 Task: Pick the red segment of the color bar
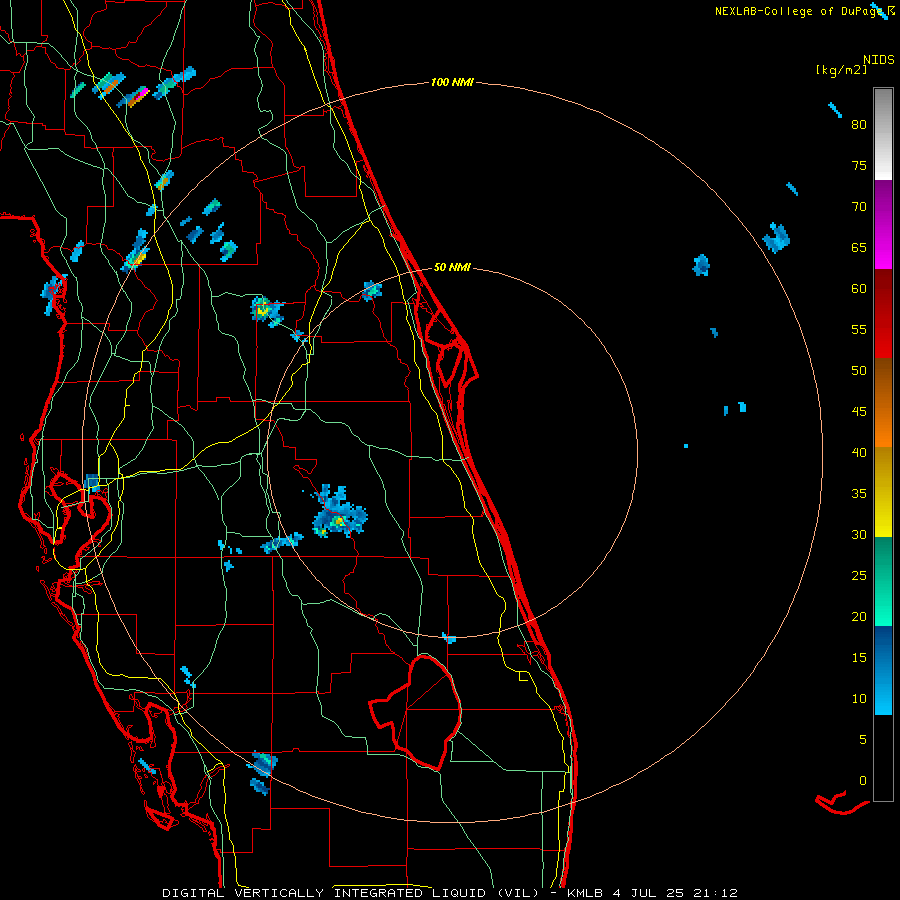883,313
